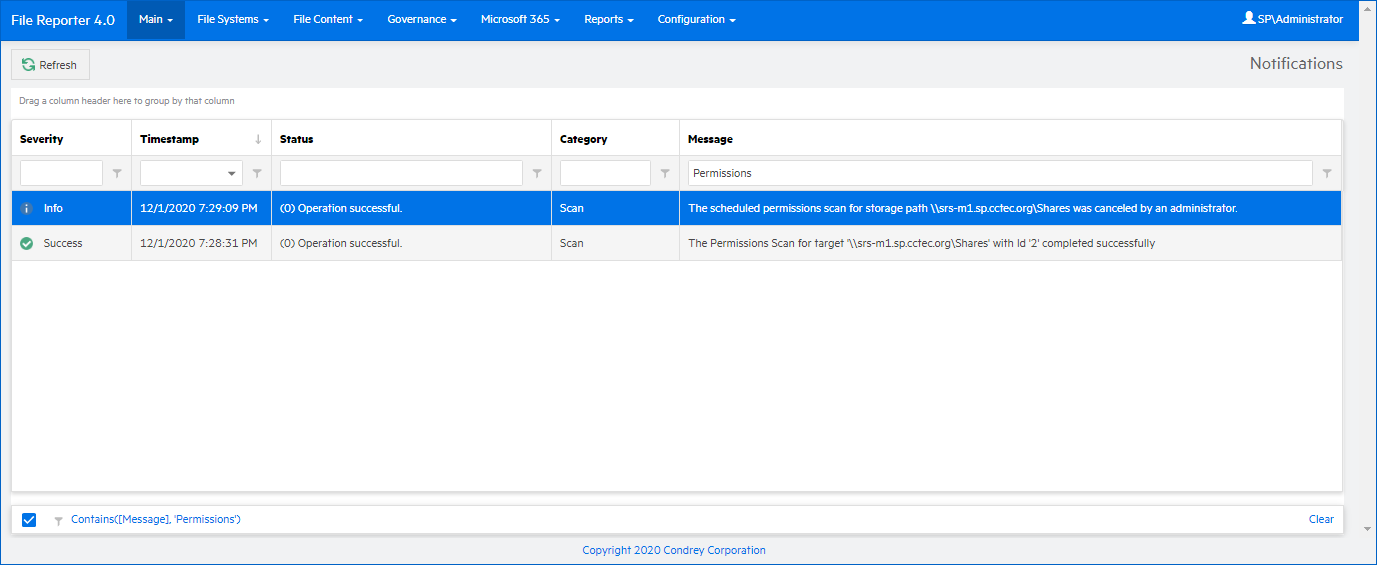Open the SP\Administrator user account
The image size is (1378, 565).
pos(1292,19)
